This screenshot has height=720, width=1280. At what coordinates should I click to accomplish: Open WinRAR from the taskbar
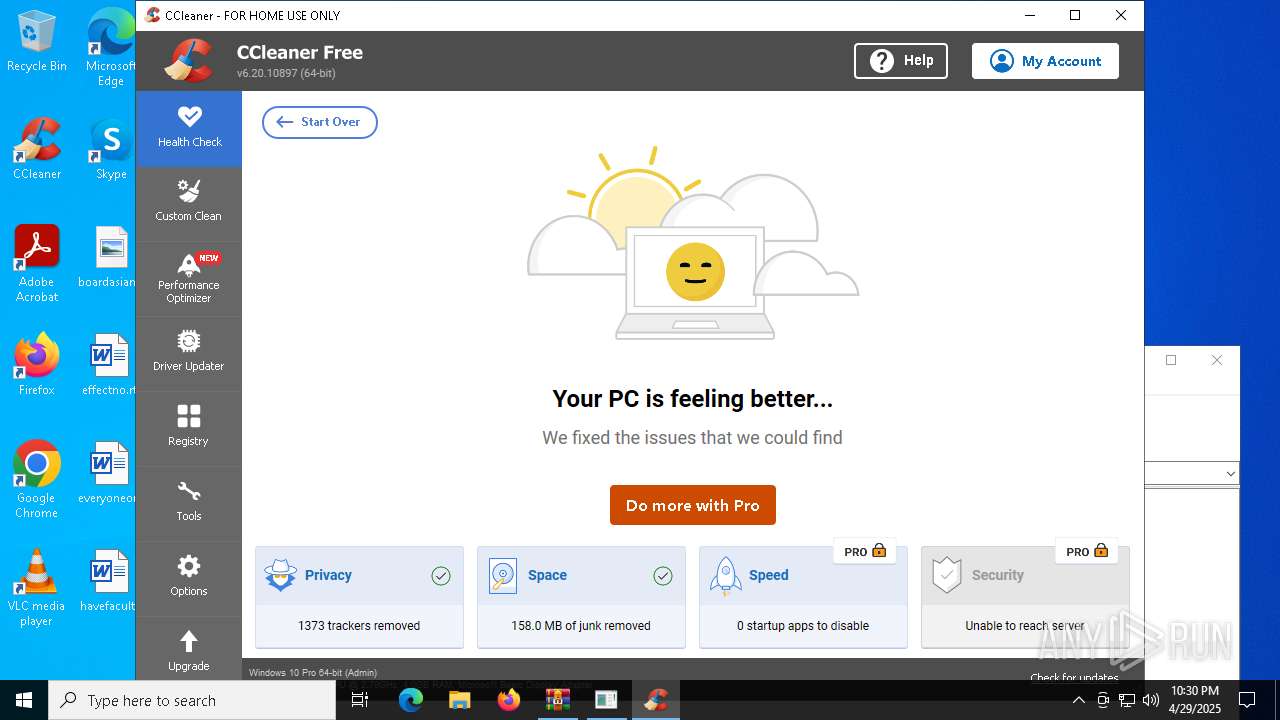pos(557,700)
